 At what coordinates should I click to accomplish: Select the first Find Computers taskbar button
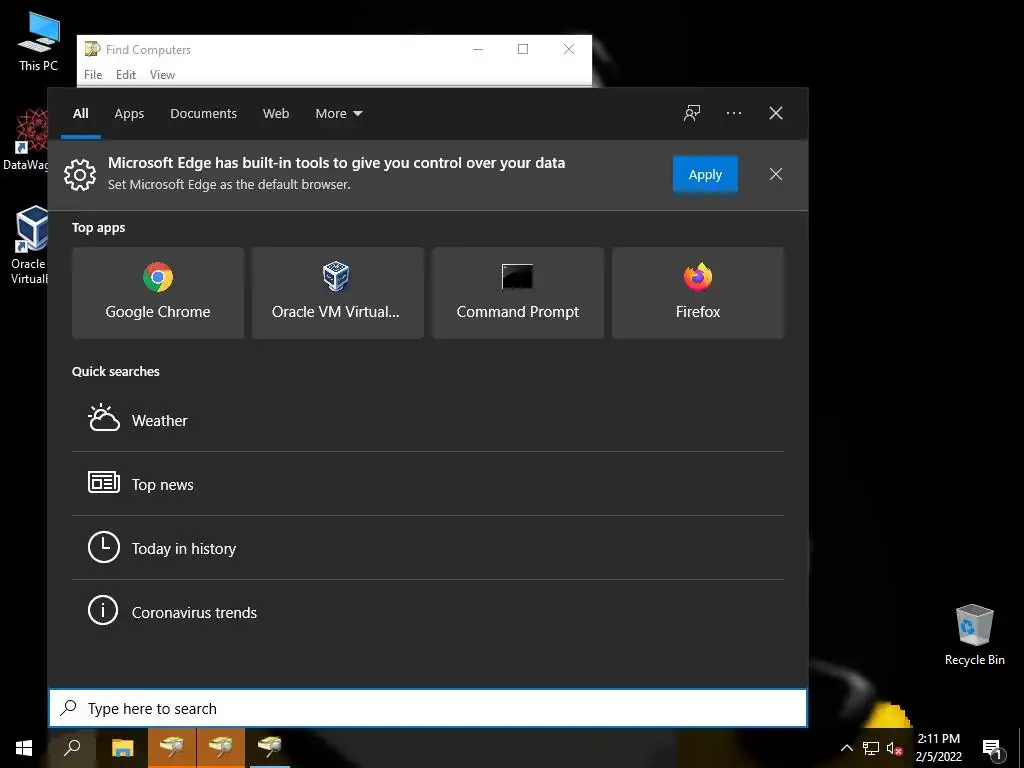click(x=172, y=748)
